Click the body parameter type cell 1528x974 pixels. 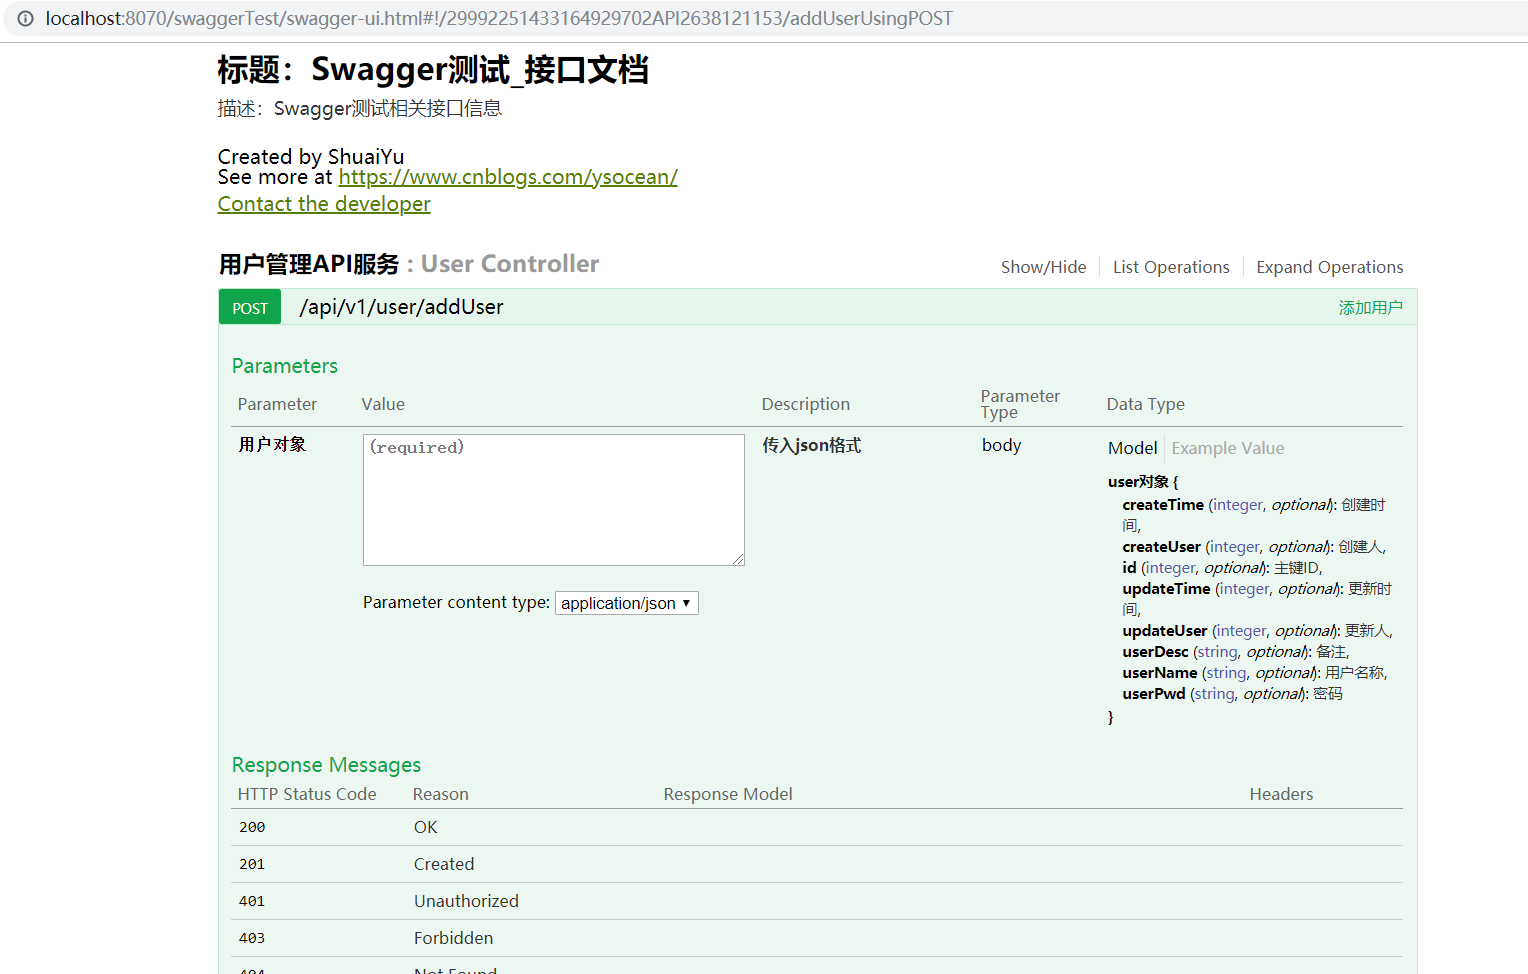[1001, 445]
